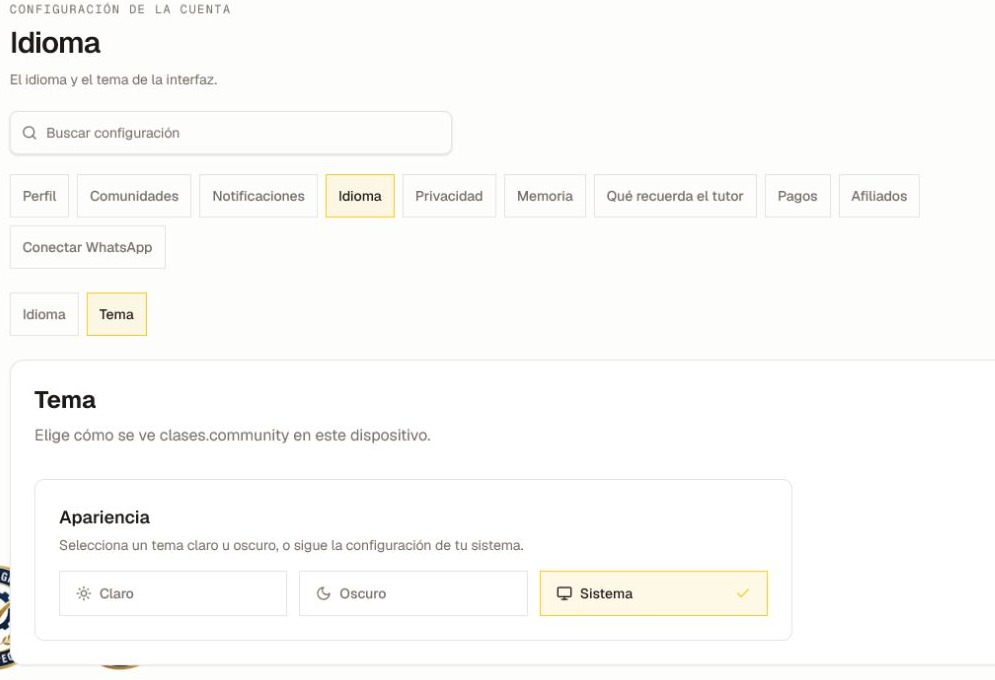The height and width of the screenshot is (680, 995).
Task: Select the Oscuro dark theme option
Action: point(413,594)
